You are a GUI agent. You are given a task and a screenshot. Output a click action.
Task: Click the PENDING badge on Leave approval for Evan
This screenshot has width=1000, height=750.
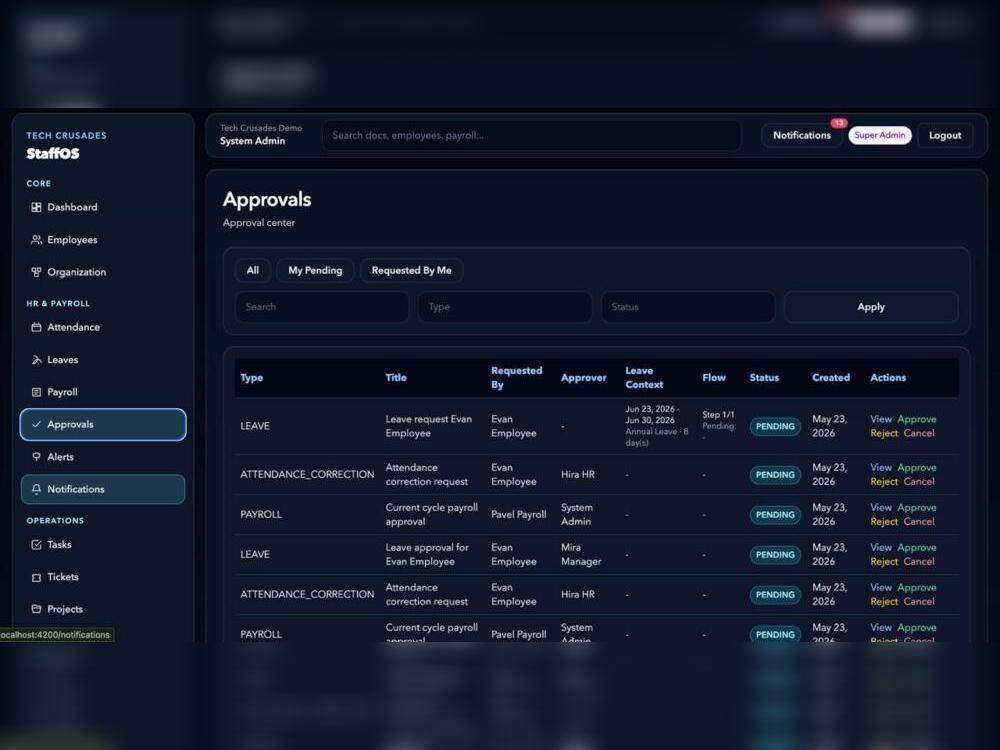click(775, 555)
